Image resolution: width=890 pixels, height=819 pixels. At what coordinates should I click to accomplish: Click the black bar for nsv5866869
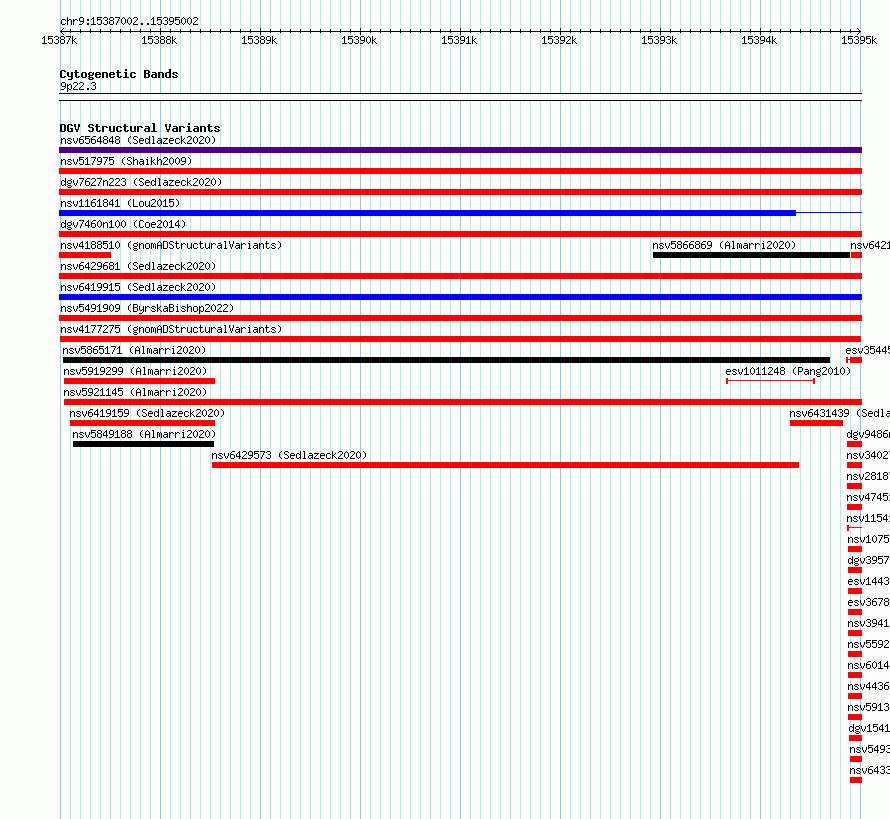(x=751, y=255)
